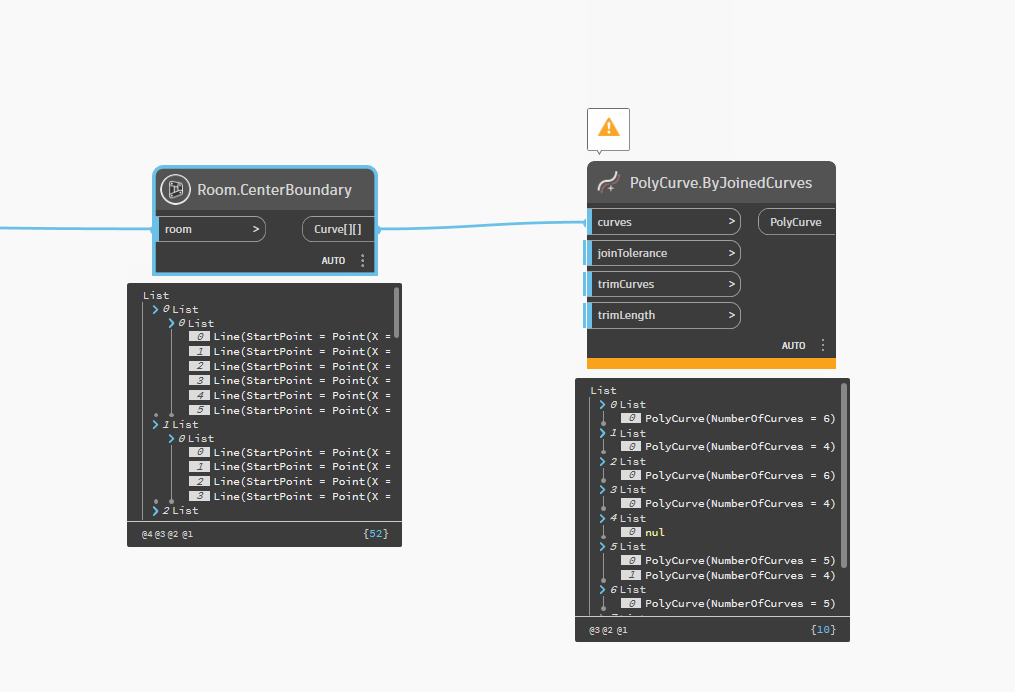Screen dimensions: 1015x692
Task: Click the room input port
Action: (211, 229)
